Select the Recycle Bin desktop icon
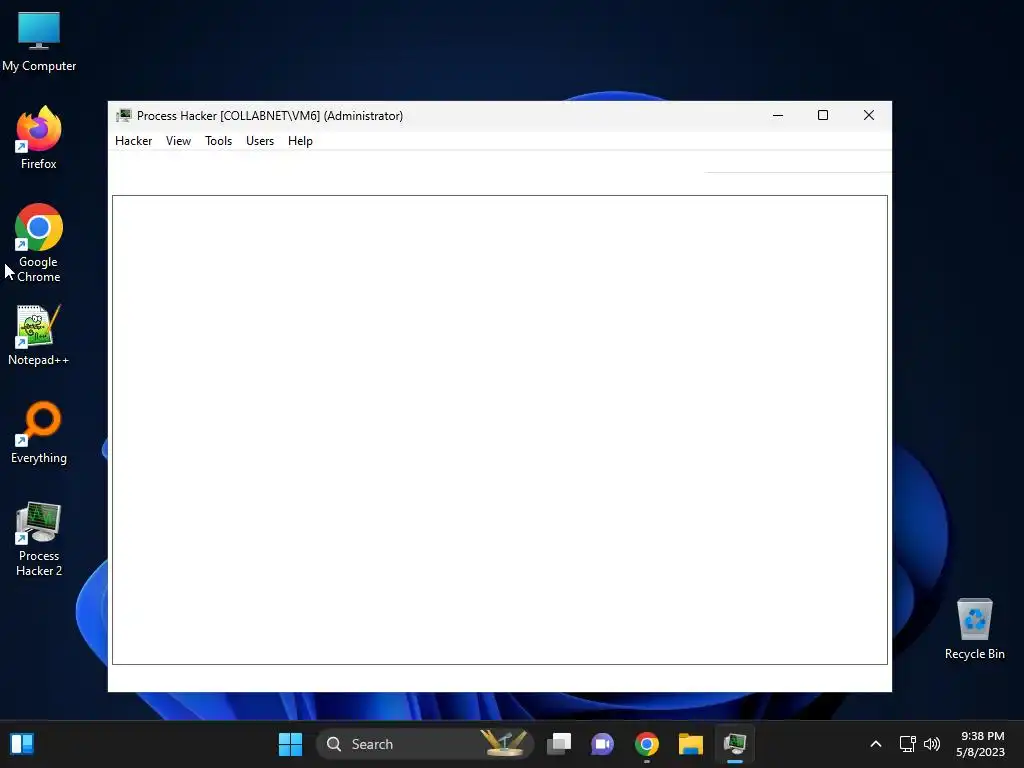This screenshot has height=768, width=1024. 974,629
